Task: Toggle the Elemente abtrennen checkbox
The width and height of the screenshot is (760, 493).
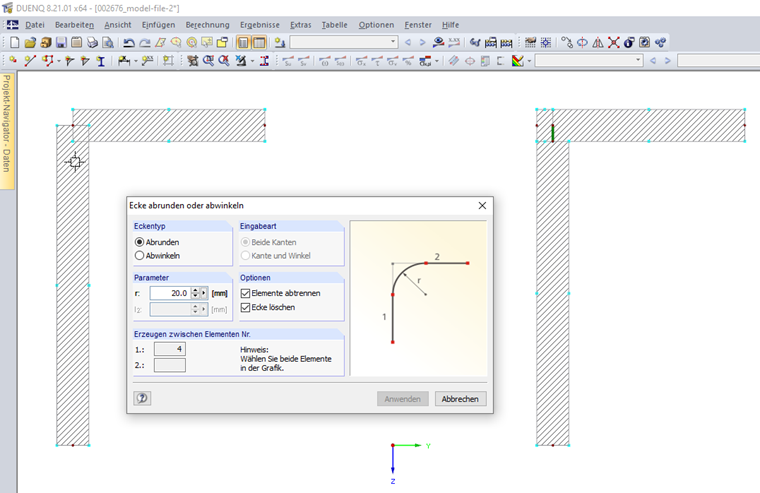Action: (x=245, y=293)
